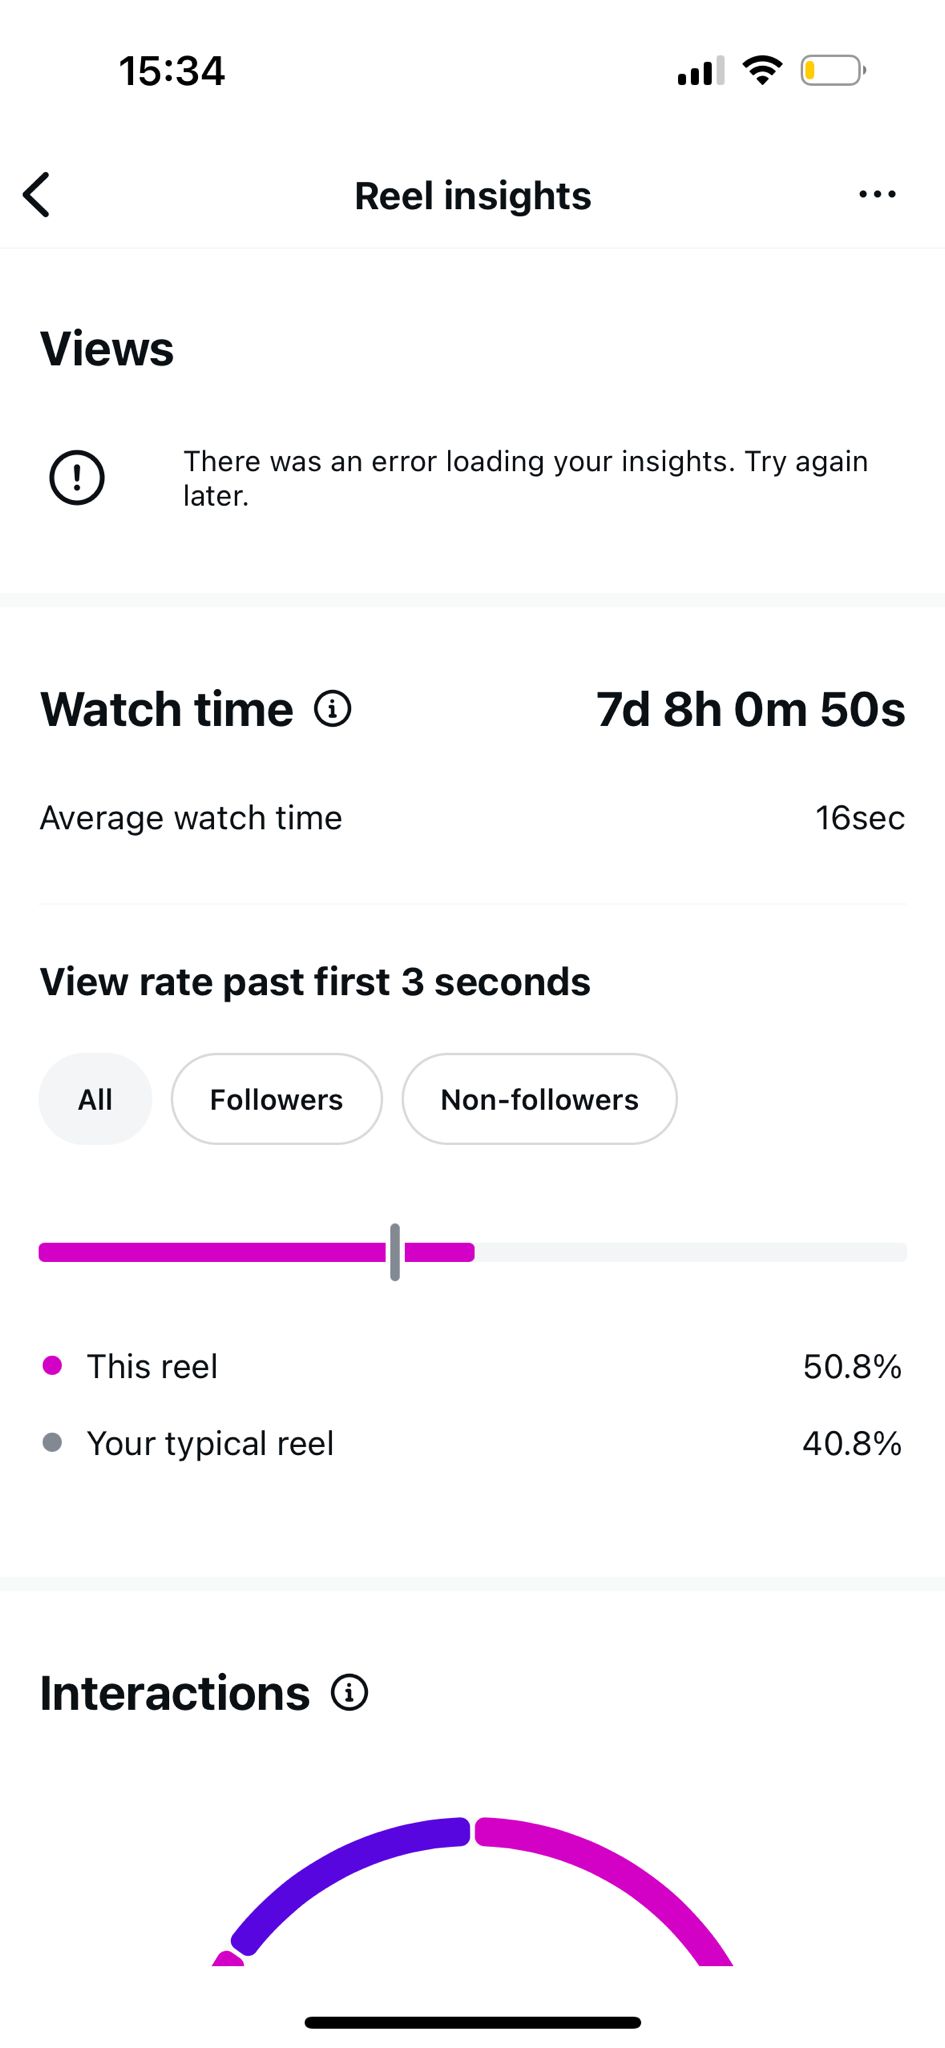
Task: Select the Non-followers filter chip
Action: coord(539,1099)
